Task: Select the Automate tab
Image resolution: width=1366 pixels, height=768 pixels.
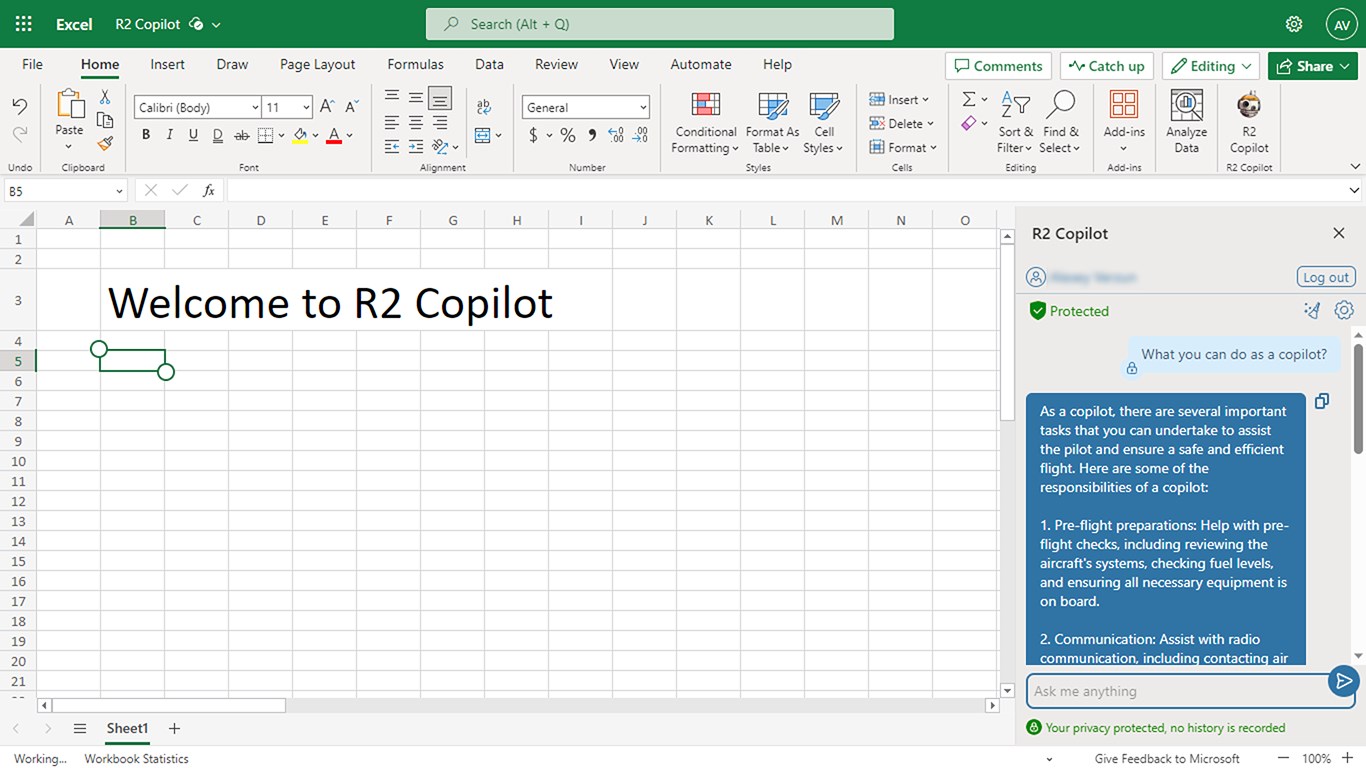Action: tap(700, 64)
